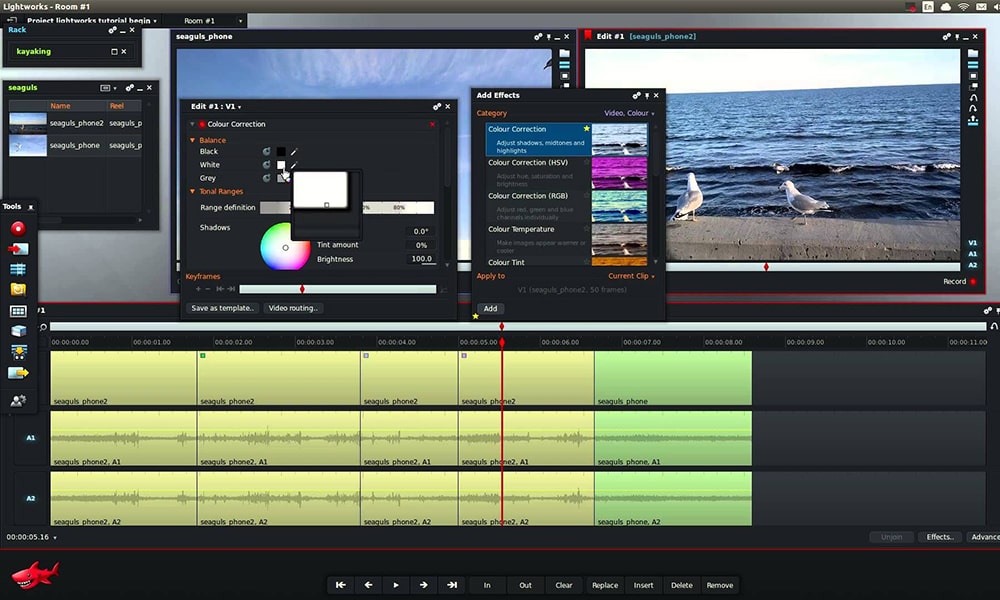Viewport: 1000px width, 600px height.
Task: Click the email icon in the system tray
Action: click(981, 6)
